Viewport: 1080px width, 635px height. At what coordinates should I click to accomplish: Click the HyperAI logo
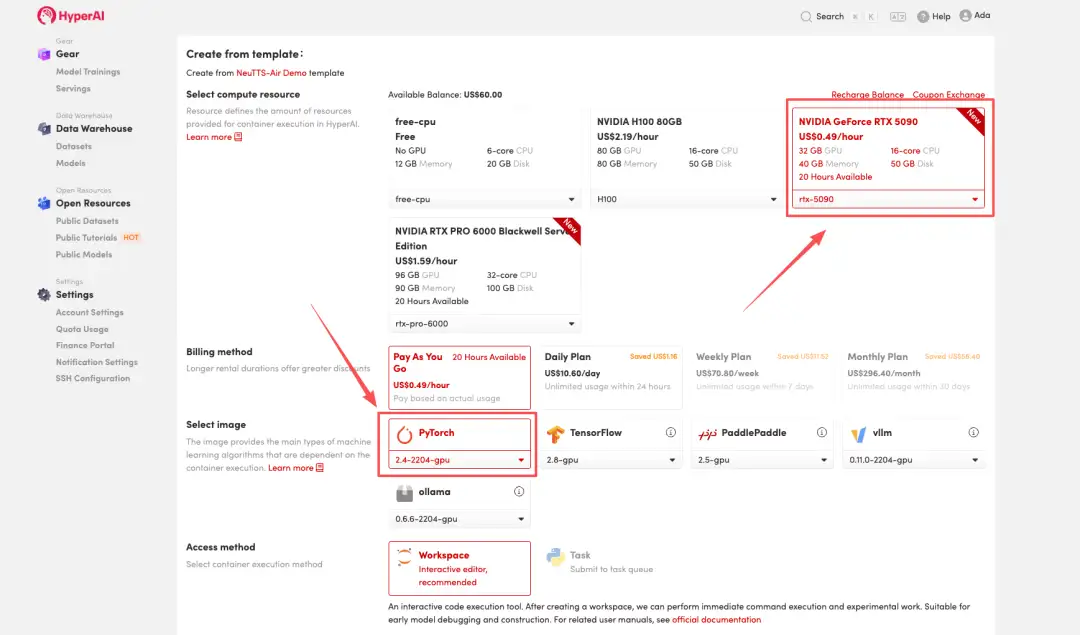tap(71, 15)
